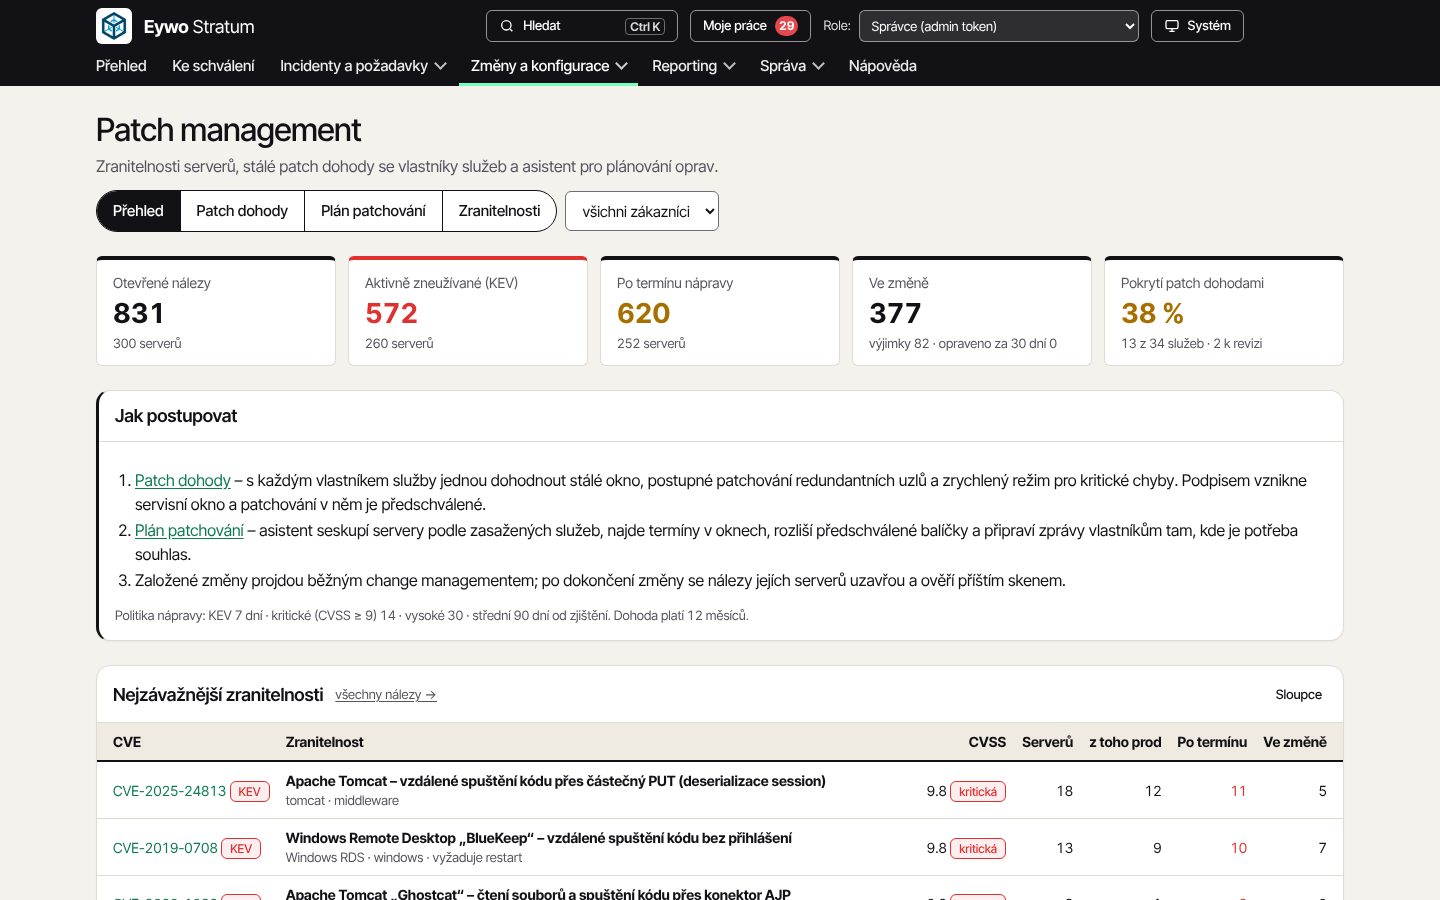
Task: Click the search magnifier icon
Action: click(507, 26)
